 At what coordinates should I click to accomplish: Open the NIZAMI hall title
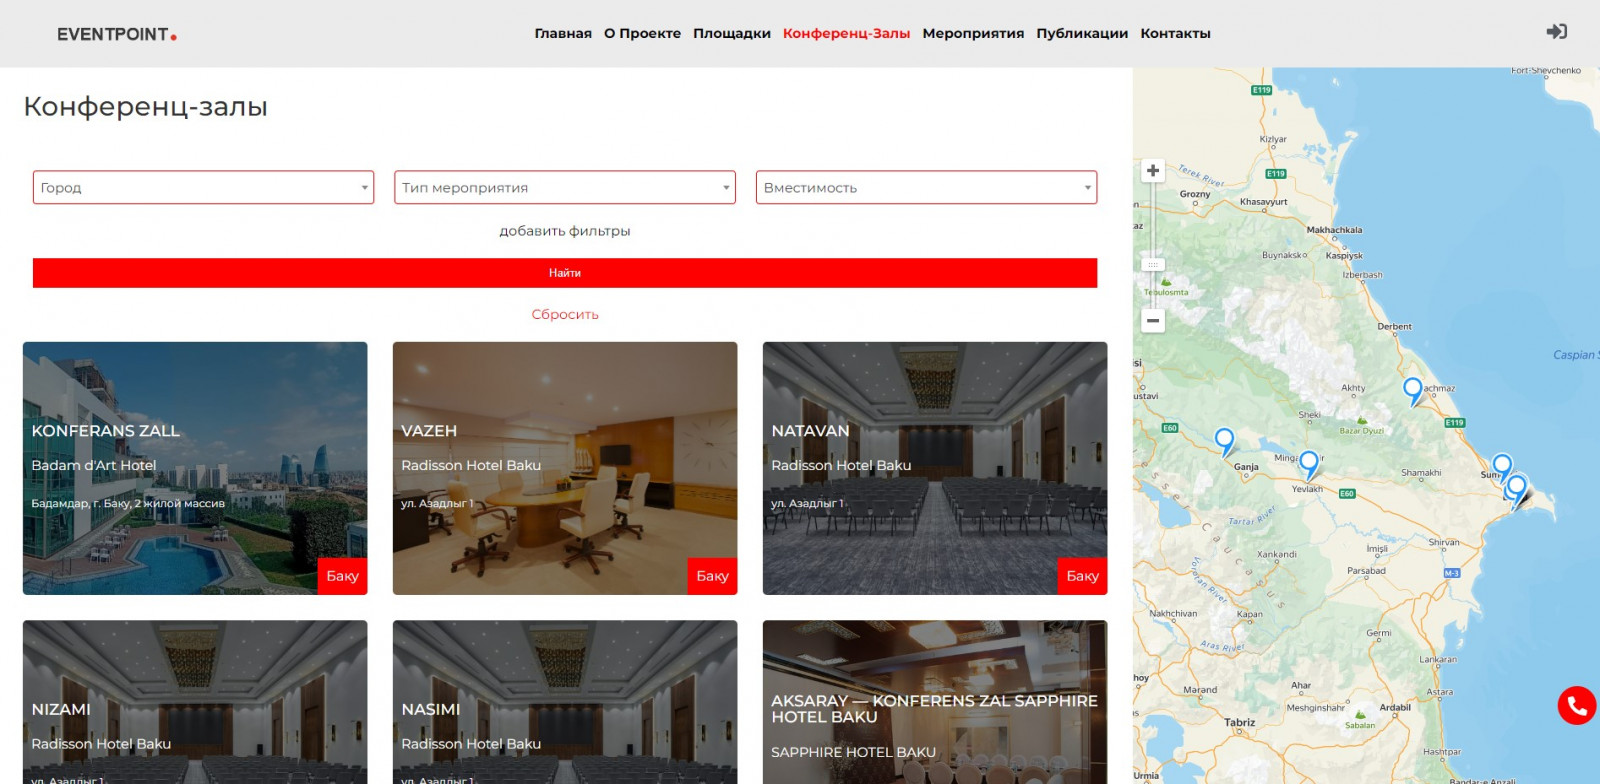pyautogui.click(x=61, y=709)
